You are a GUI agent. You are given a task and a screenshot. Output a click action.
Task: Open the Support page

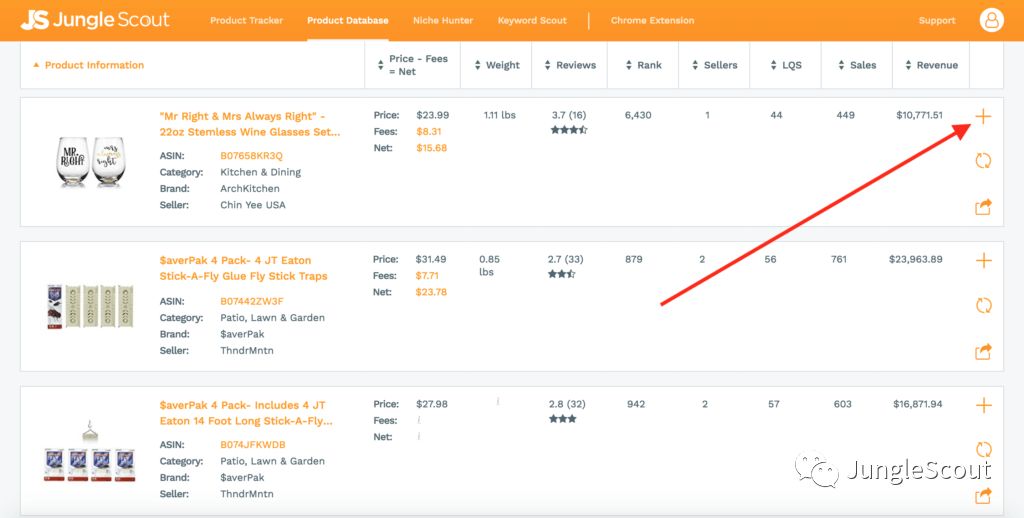click(x=937, y=21)
